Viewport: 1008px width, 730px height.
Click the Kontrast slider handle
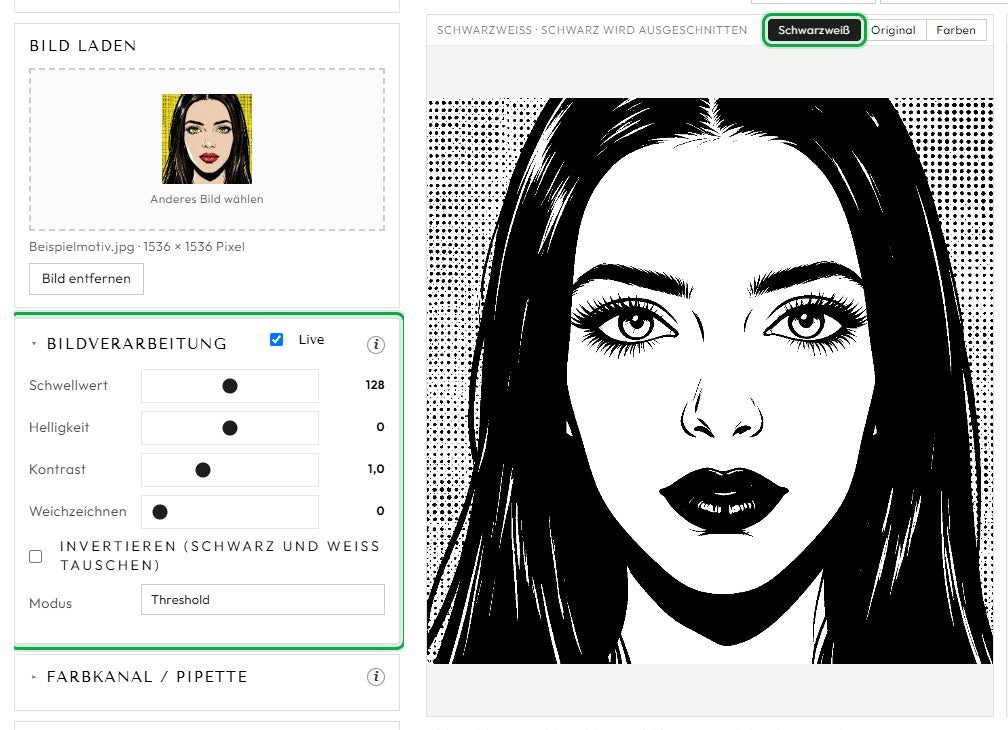tap(202, 470)
